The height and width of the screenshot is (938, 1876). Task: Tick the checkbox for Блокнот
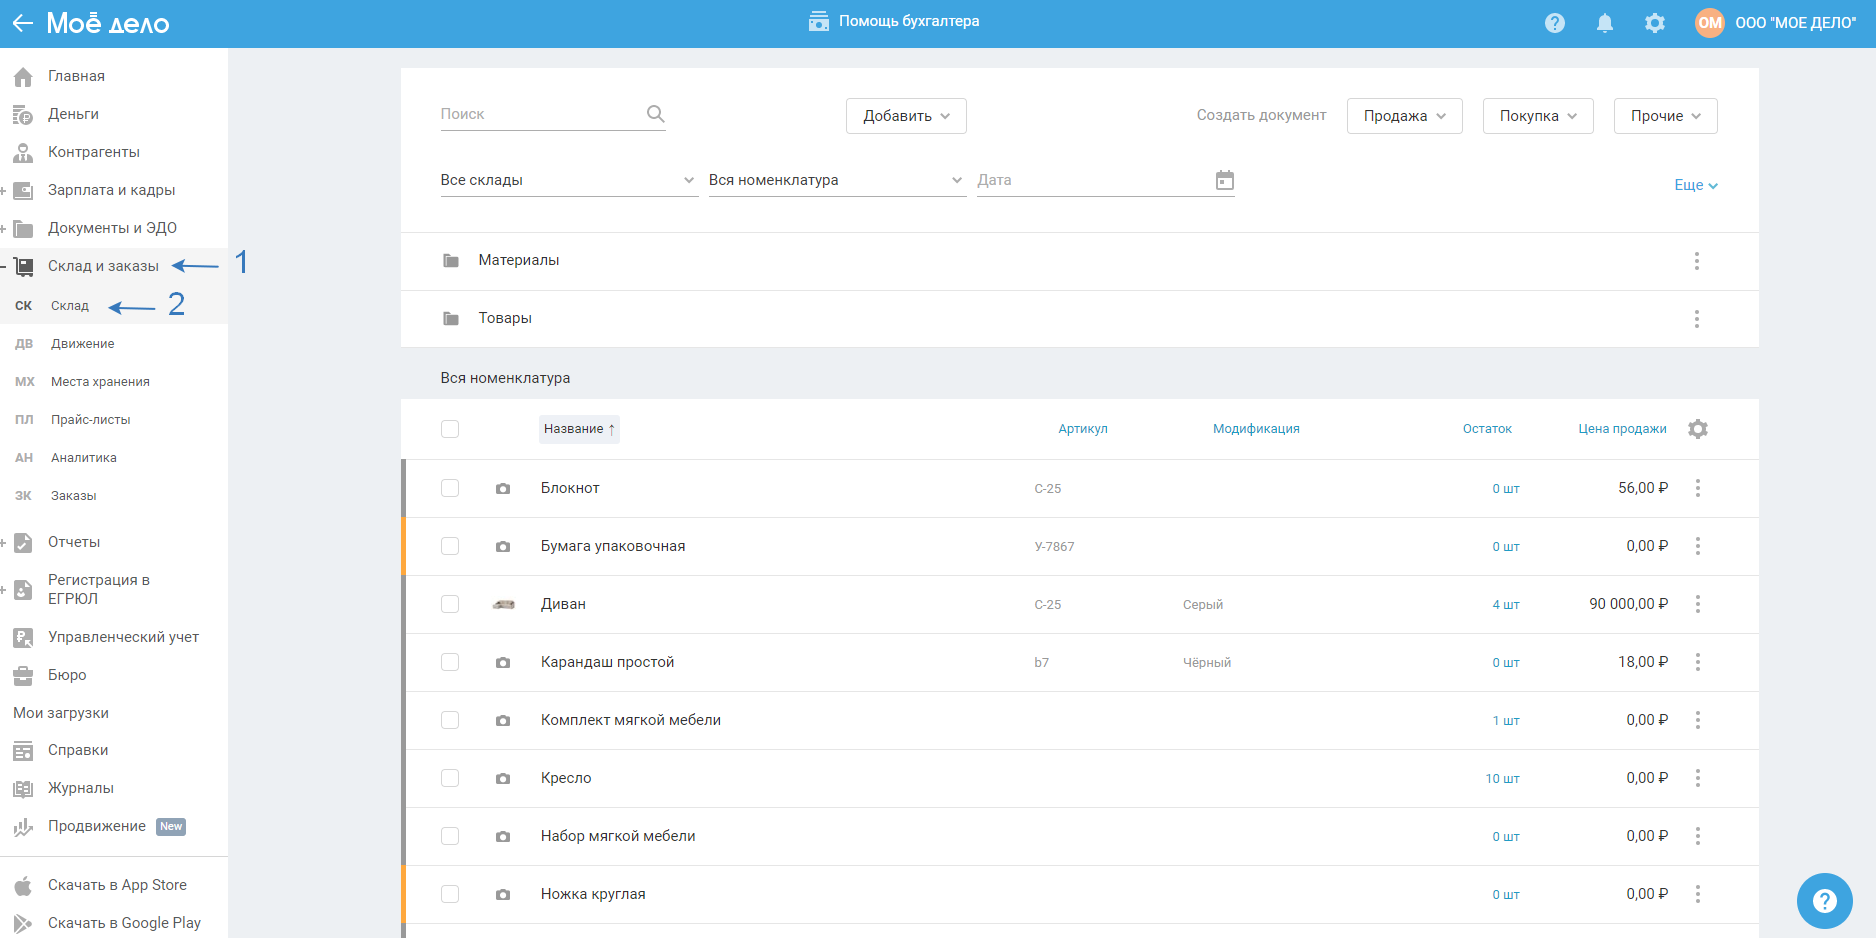[450, 488]
